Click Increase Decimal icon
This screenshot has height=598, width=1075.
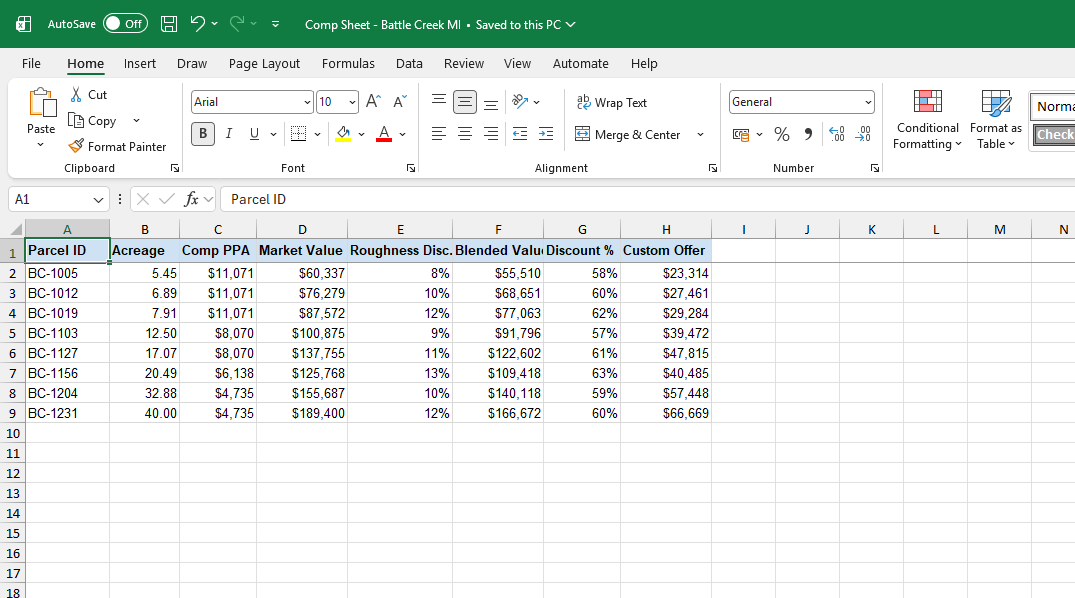836,134
